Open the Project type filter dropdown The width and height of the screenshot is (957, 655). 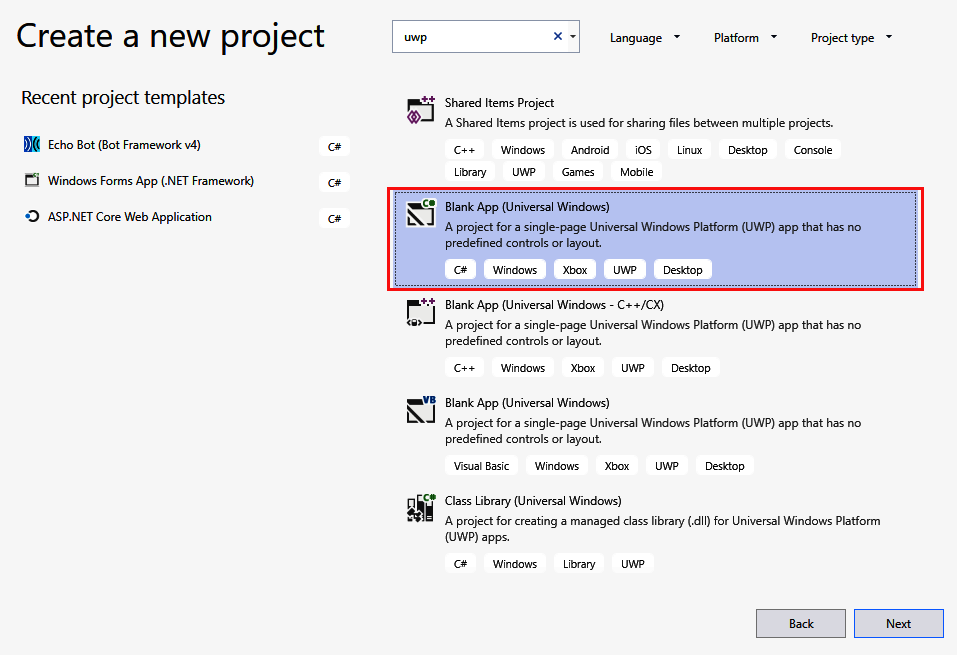coord(851,38)
